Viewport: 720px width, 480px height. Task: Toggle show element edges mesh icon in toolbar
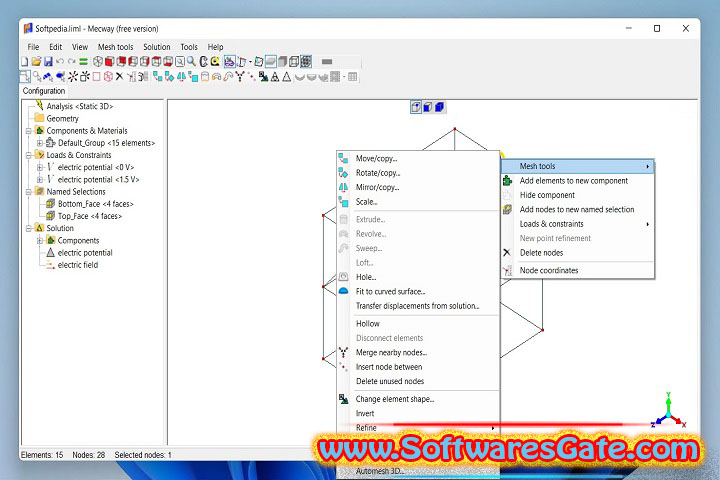pos(306,62)
